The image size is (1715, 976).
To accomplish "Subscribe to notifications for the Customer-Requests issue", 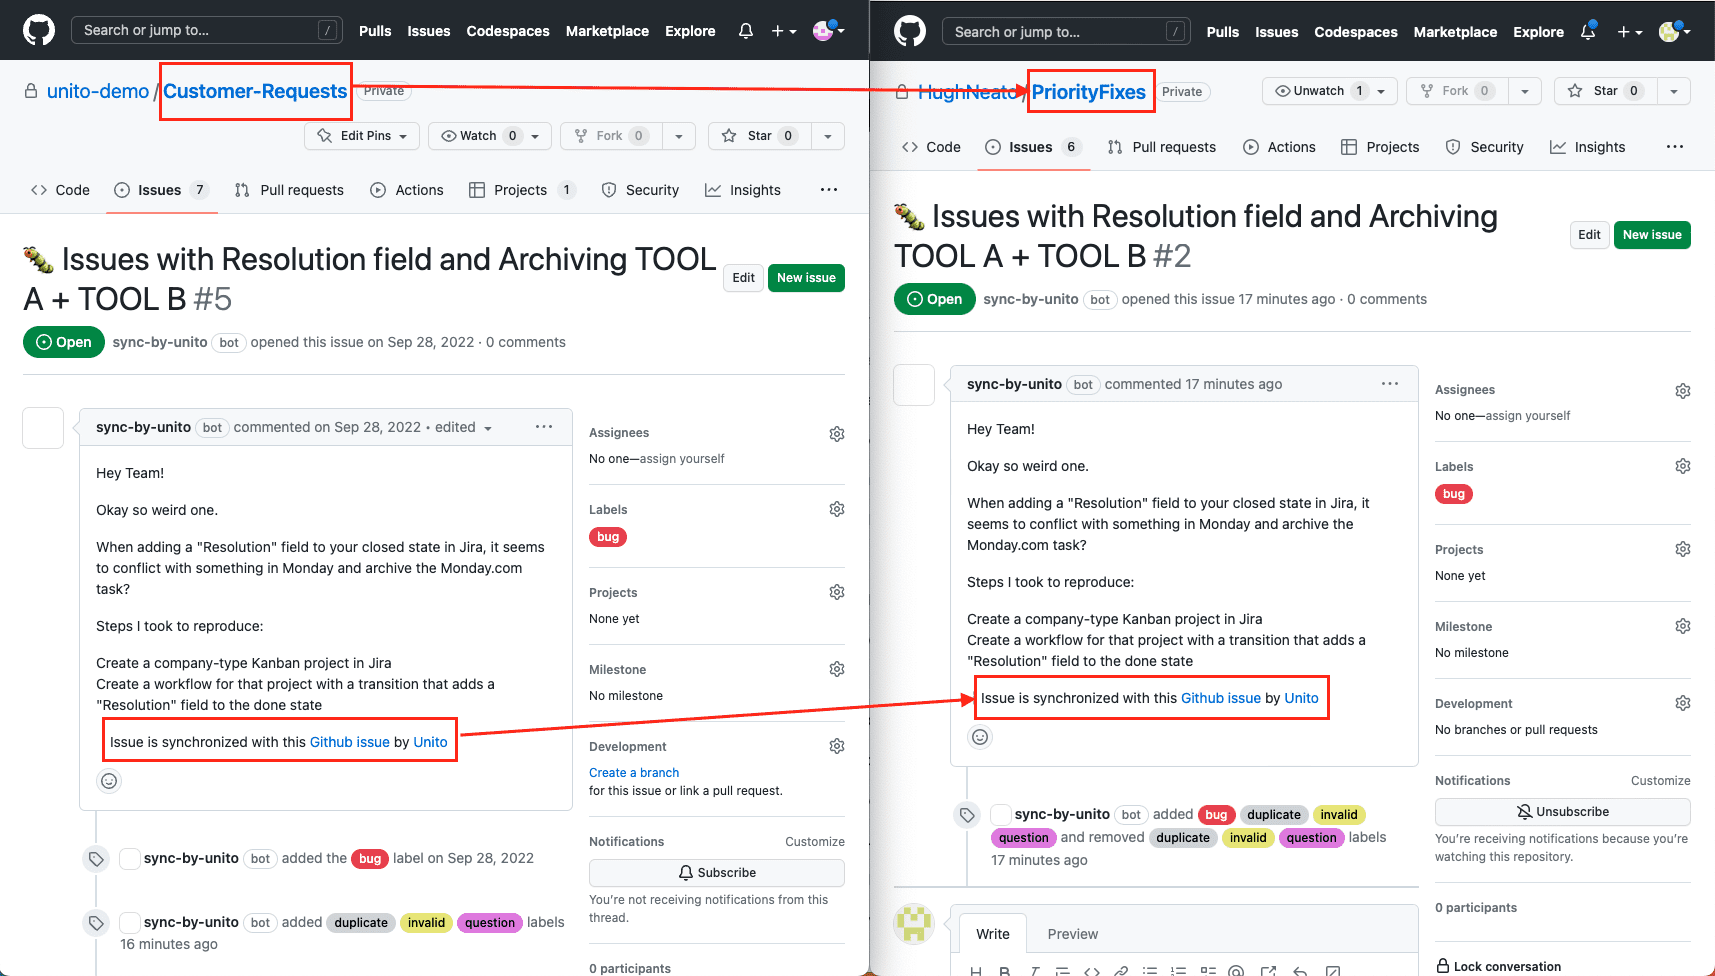I will click(716, 872).
